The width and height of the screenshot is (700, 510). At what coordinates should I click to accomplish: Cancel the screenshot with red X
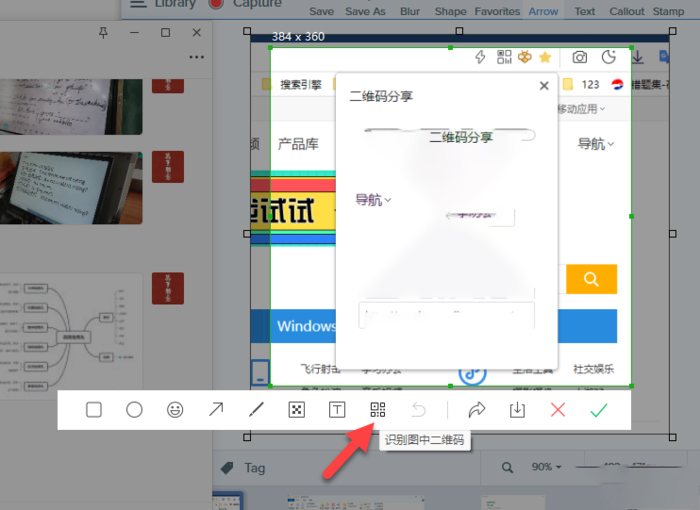558,410
